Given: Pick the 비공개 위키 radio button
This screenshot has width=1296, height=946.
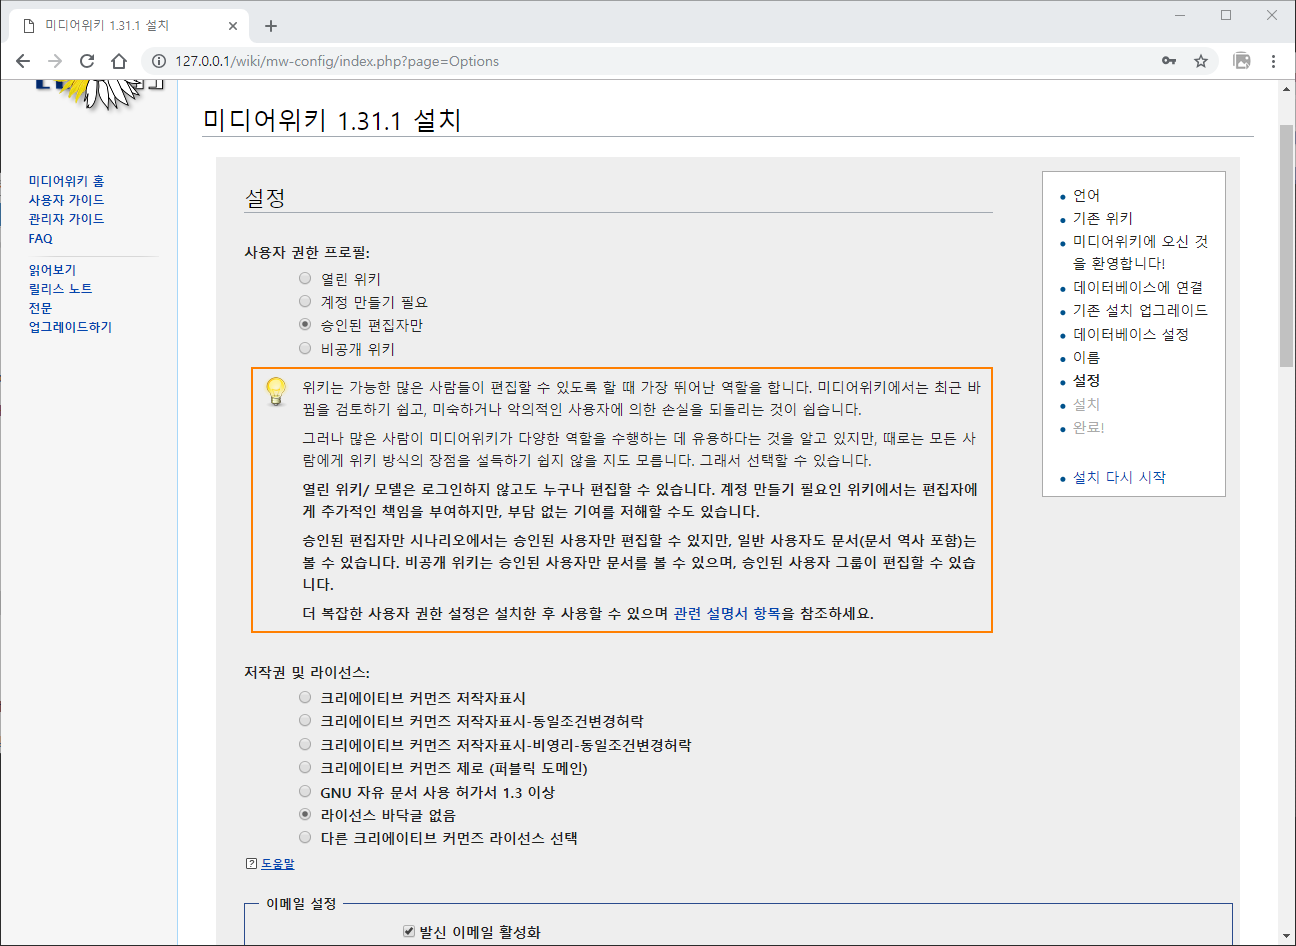Looking at the screenshot, I should [305, 348].
